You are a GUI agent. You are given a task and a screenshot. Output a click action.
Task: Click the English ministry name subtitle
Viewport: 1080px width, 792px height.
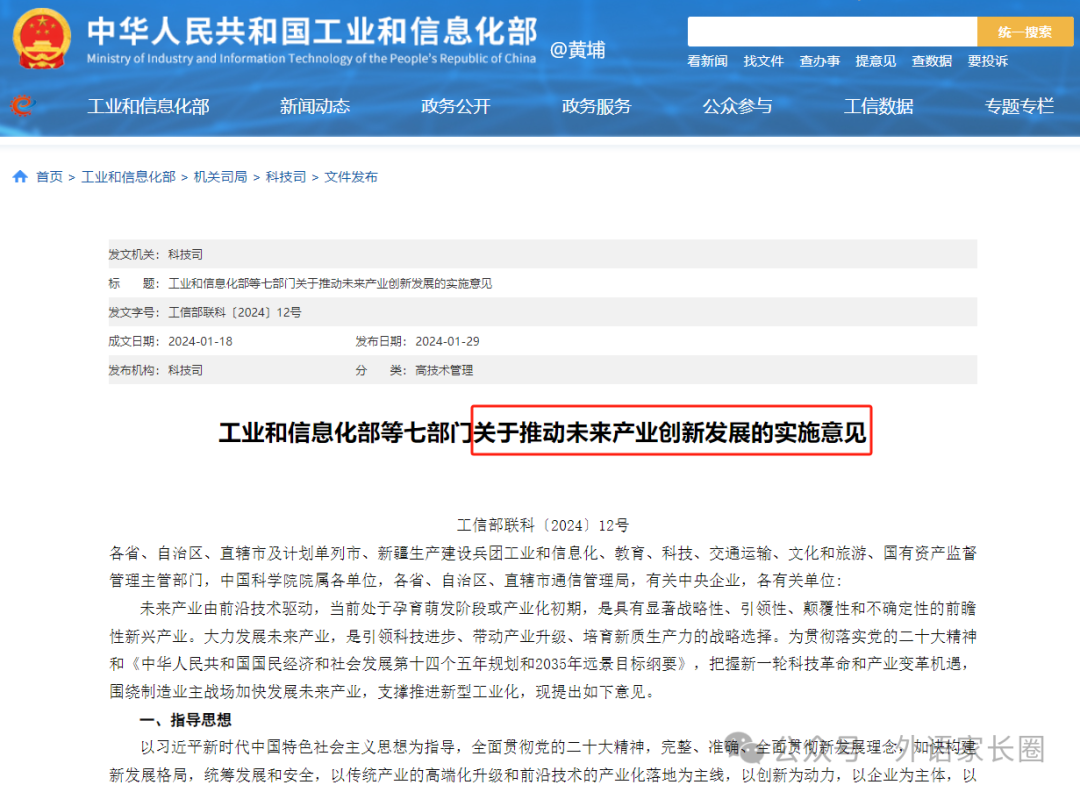[311, 59]
